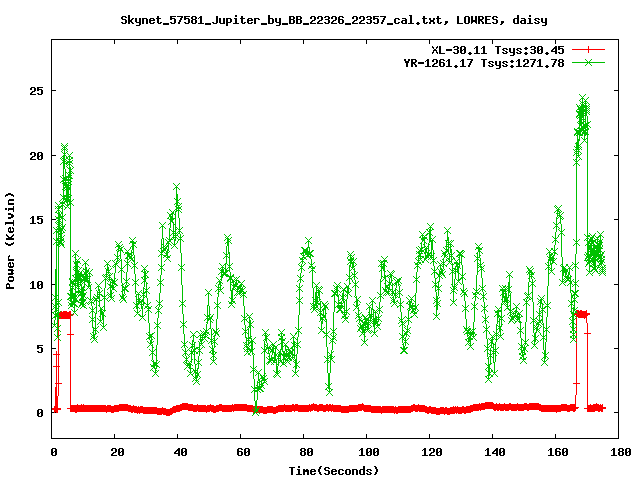Click the green peak near 168 seconds
The height and width of the screenshot is (480, 640).
(x=583, y=99)
